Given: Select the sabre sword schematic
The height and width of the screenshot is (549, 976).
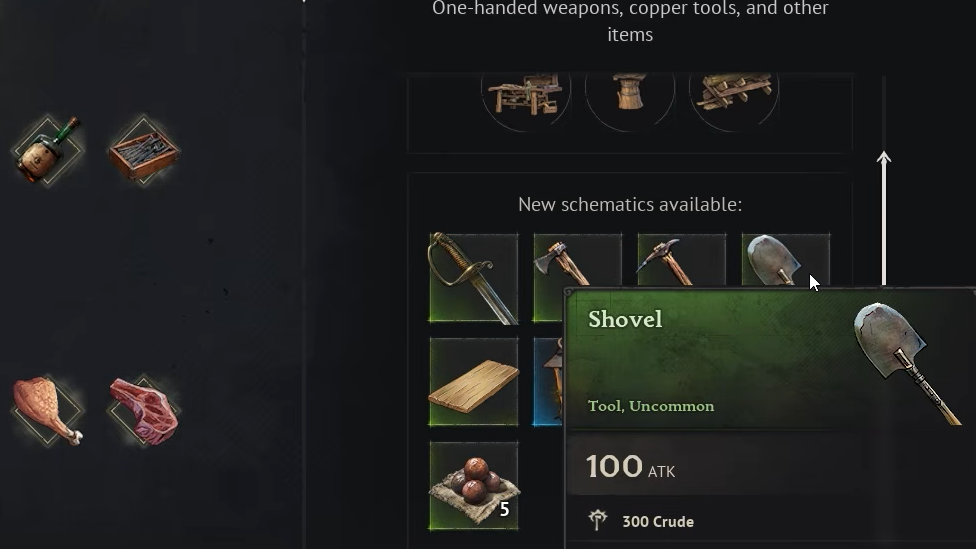Looking at the screenshot, I should [x=473, y=278].
